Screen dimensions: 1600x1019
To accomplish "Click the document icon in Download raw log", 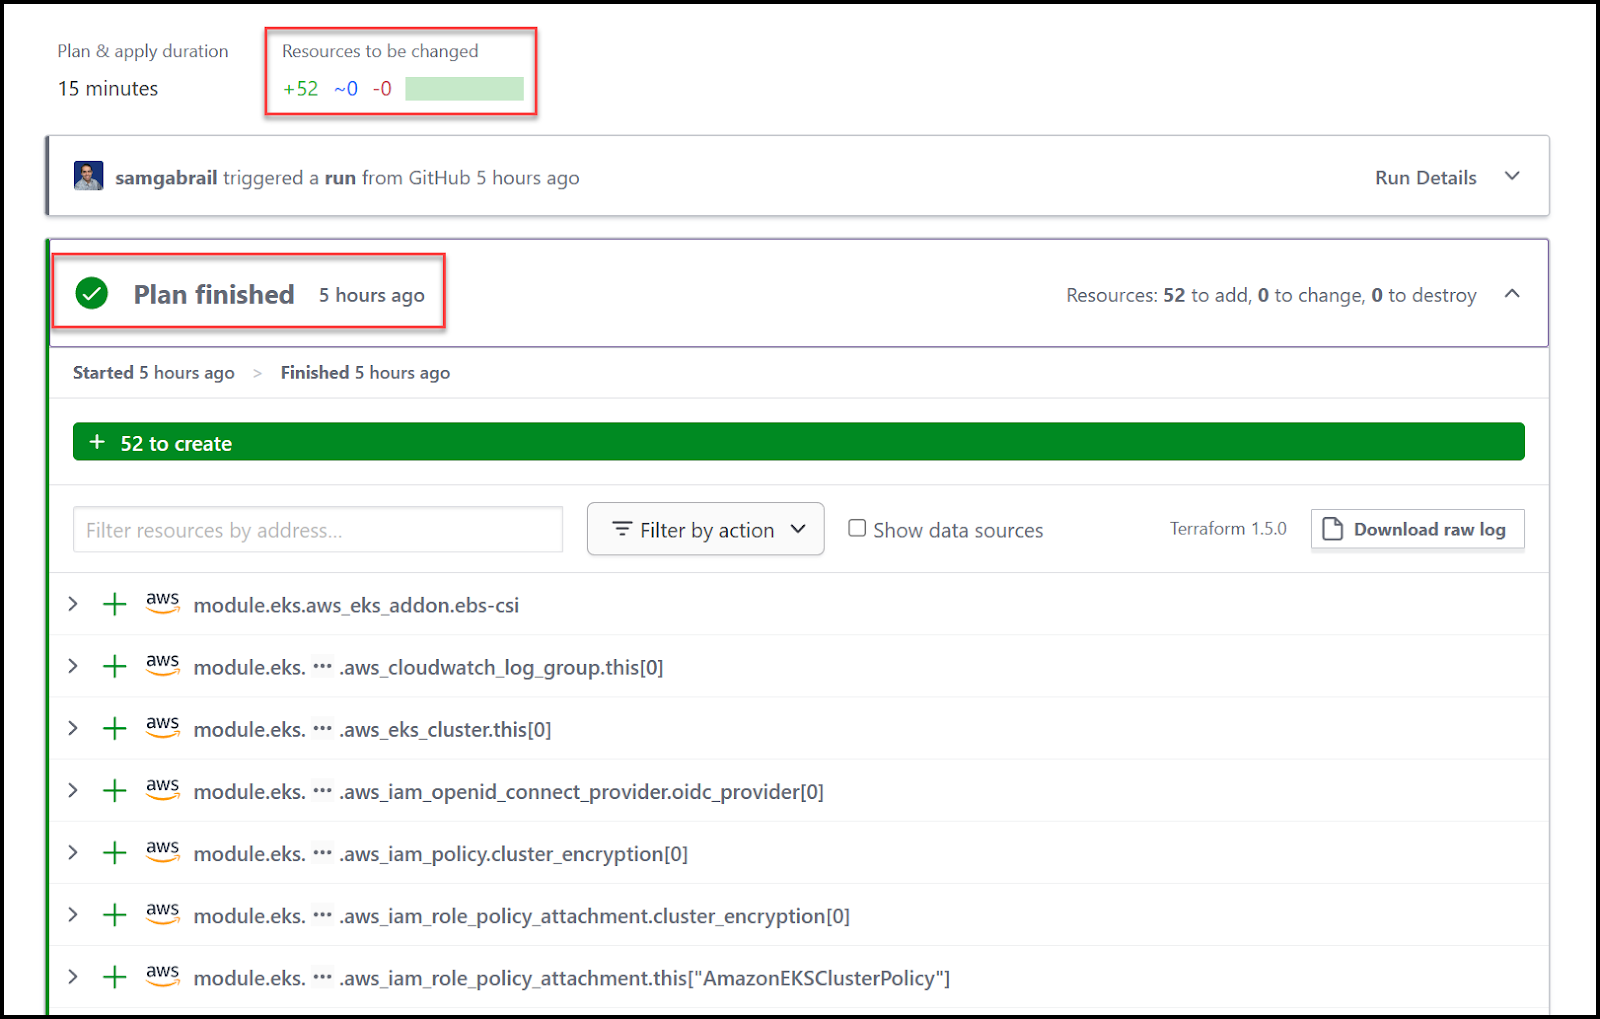I will tap(1332, 529).
